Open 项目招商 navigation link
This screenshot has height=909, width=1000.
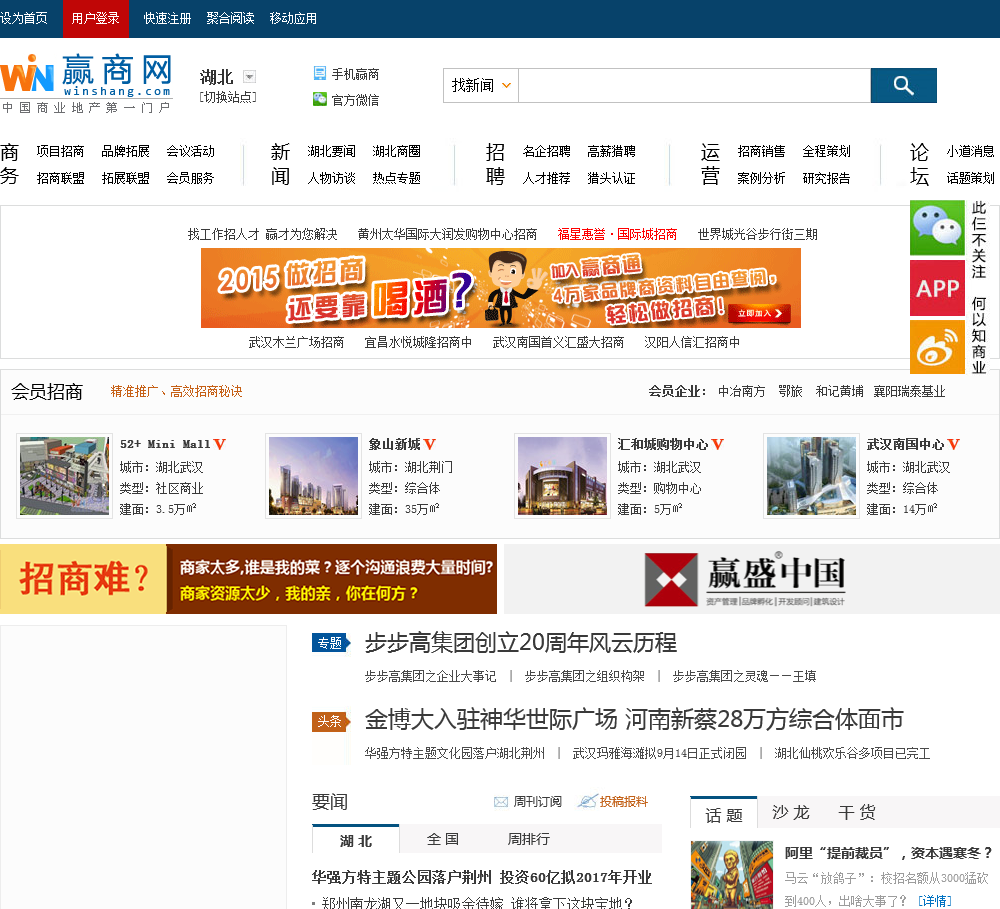61,151
